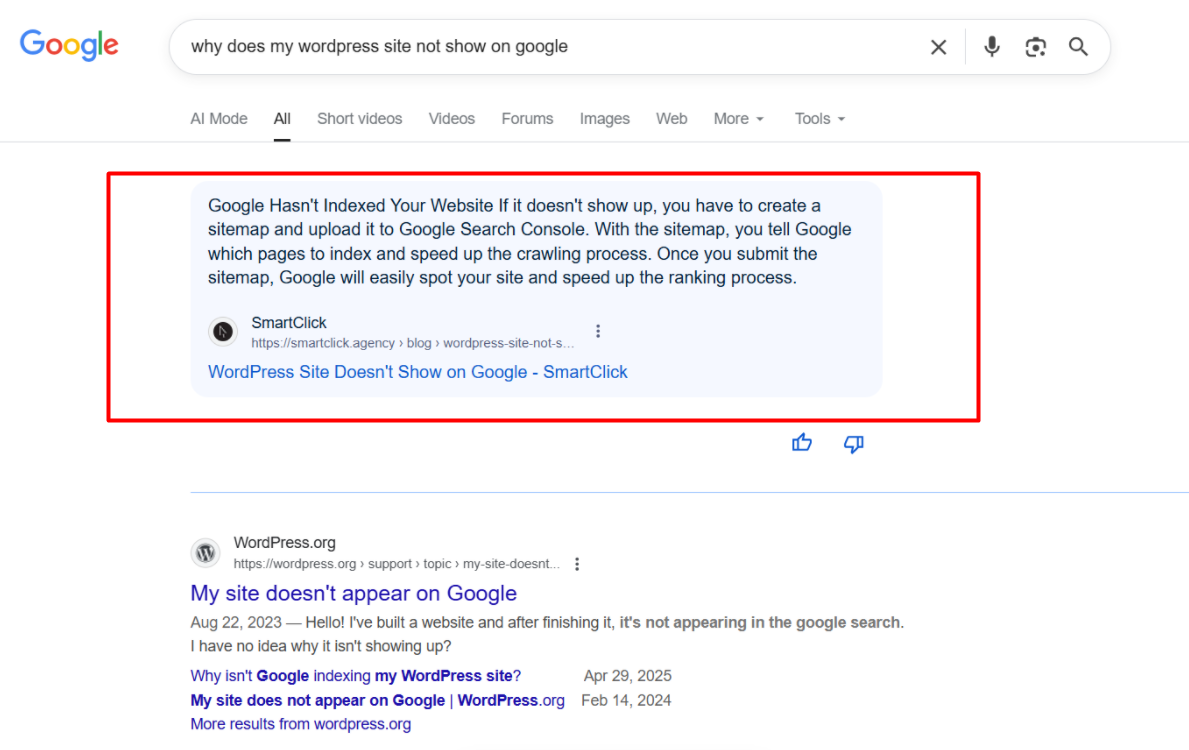Click the Google logo to return home

point(68,45)
